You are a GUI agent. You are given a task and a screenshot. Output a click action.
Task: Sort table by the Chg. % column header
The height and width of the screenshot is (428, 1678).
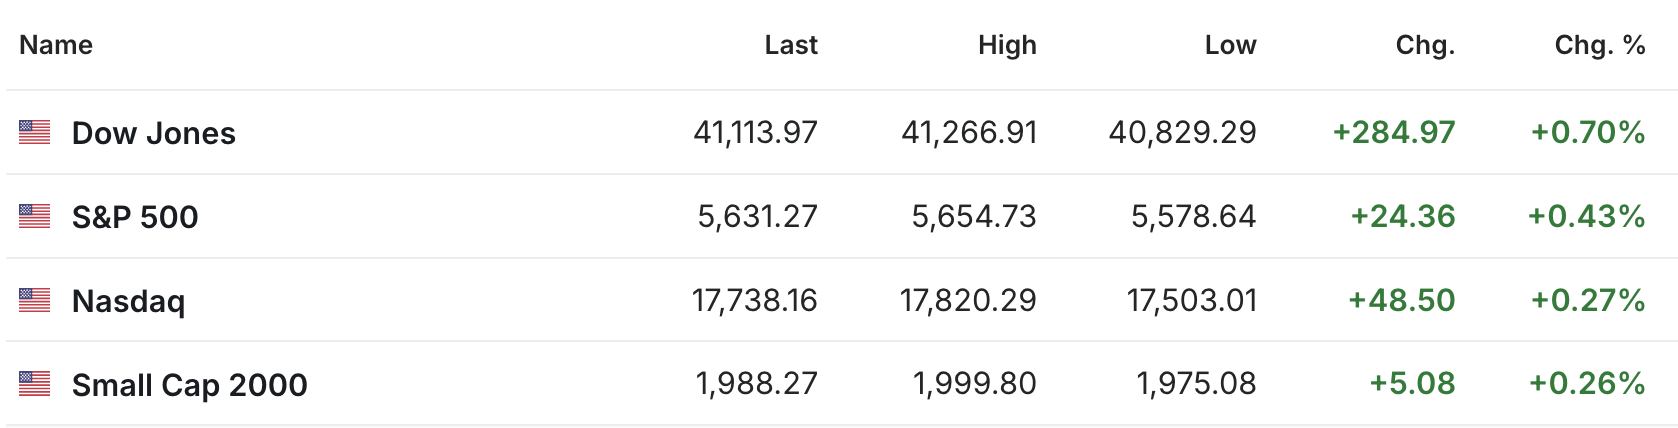(1600, 45)
